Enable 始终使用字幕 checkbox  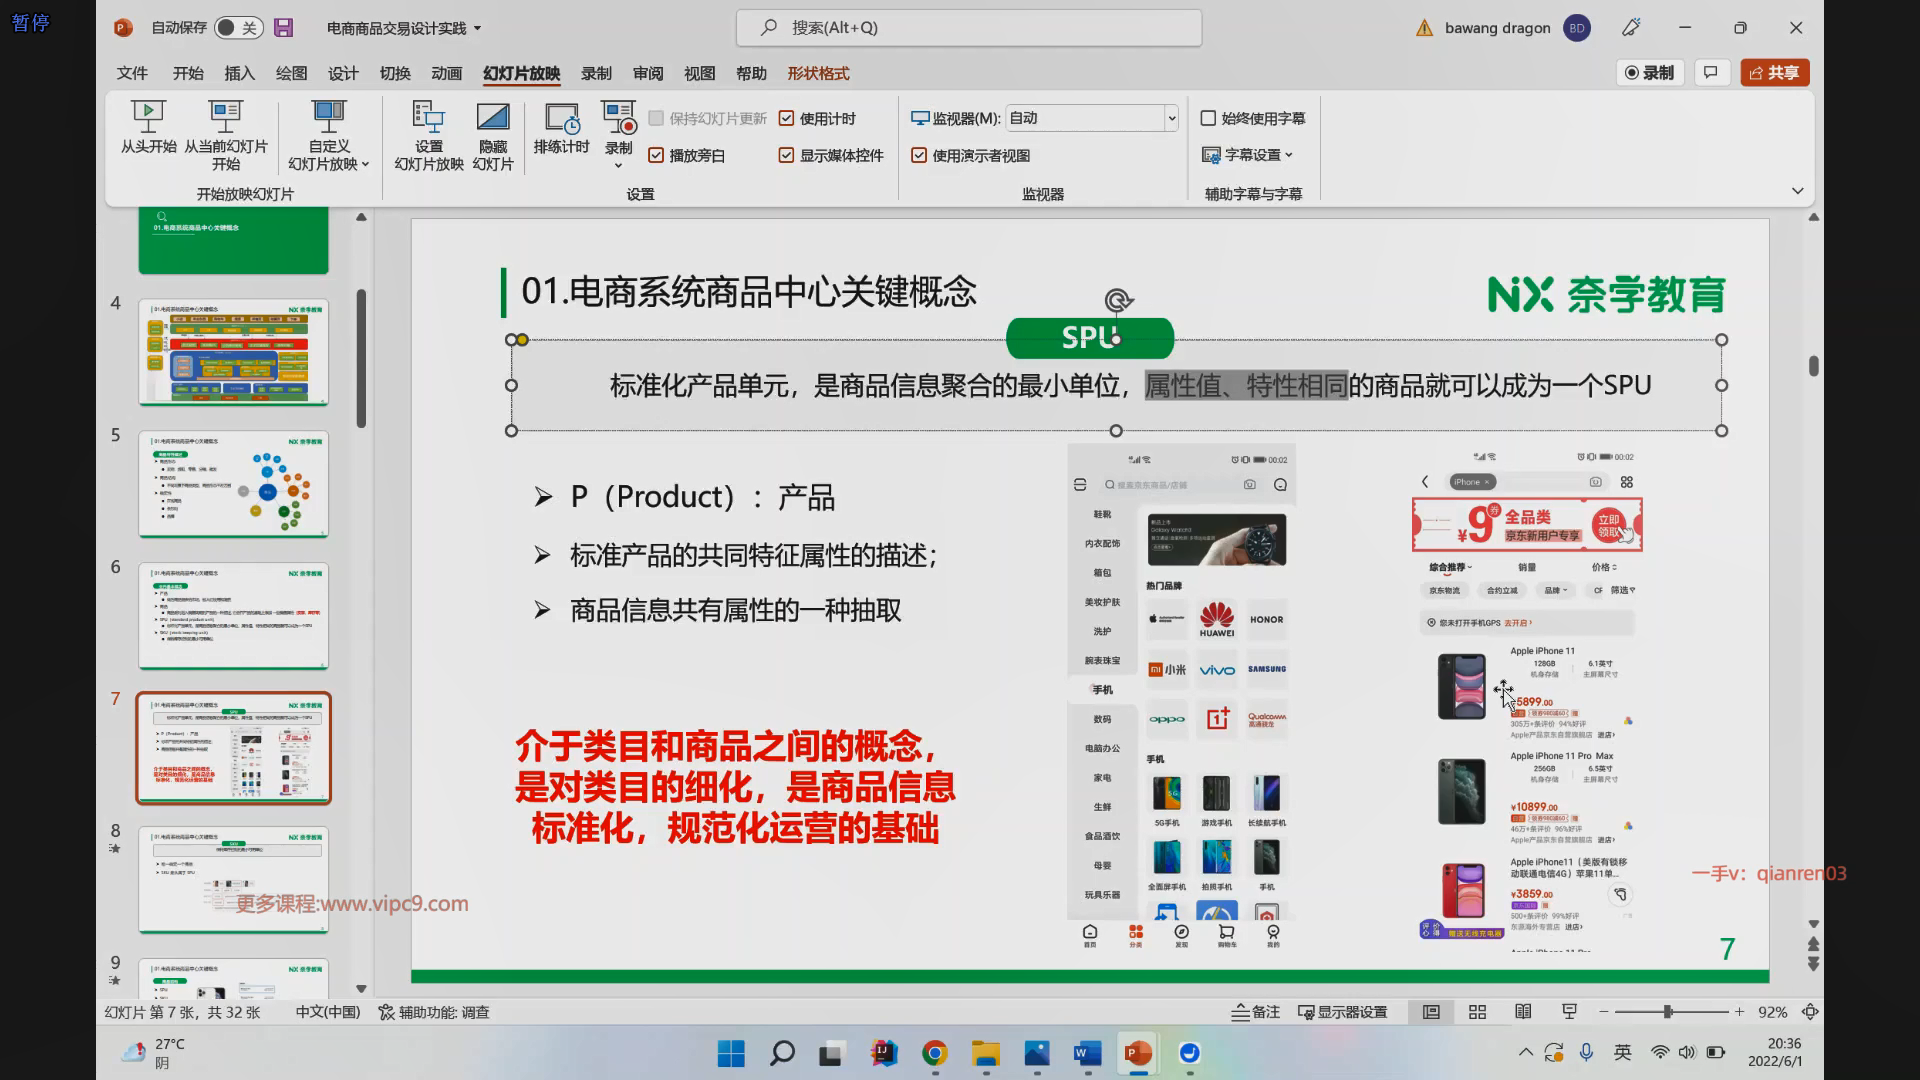(1208, 118)
